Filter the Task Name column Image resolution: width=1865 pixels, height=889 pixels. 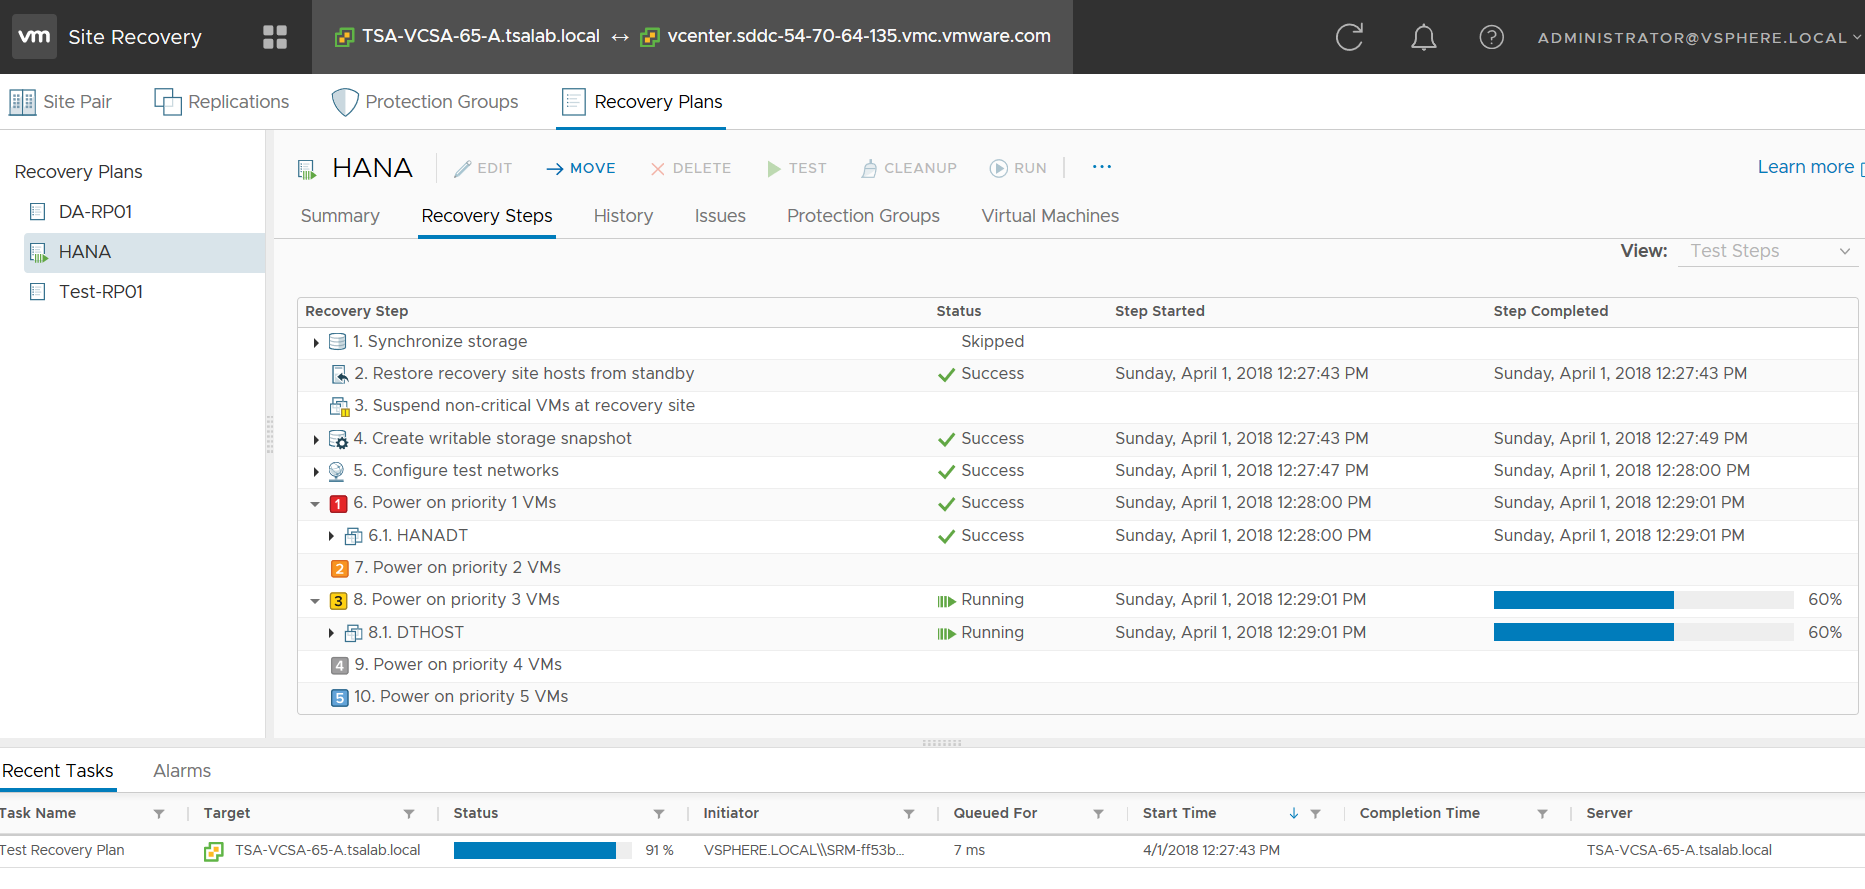[x=159, y=814]
